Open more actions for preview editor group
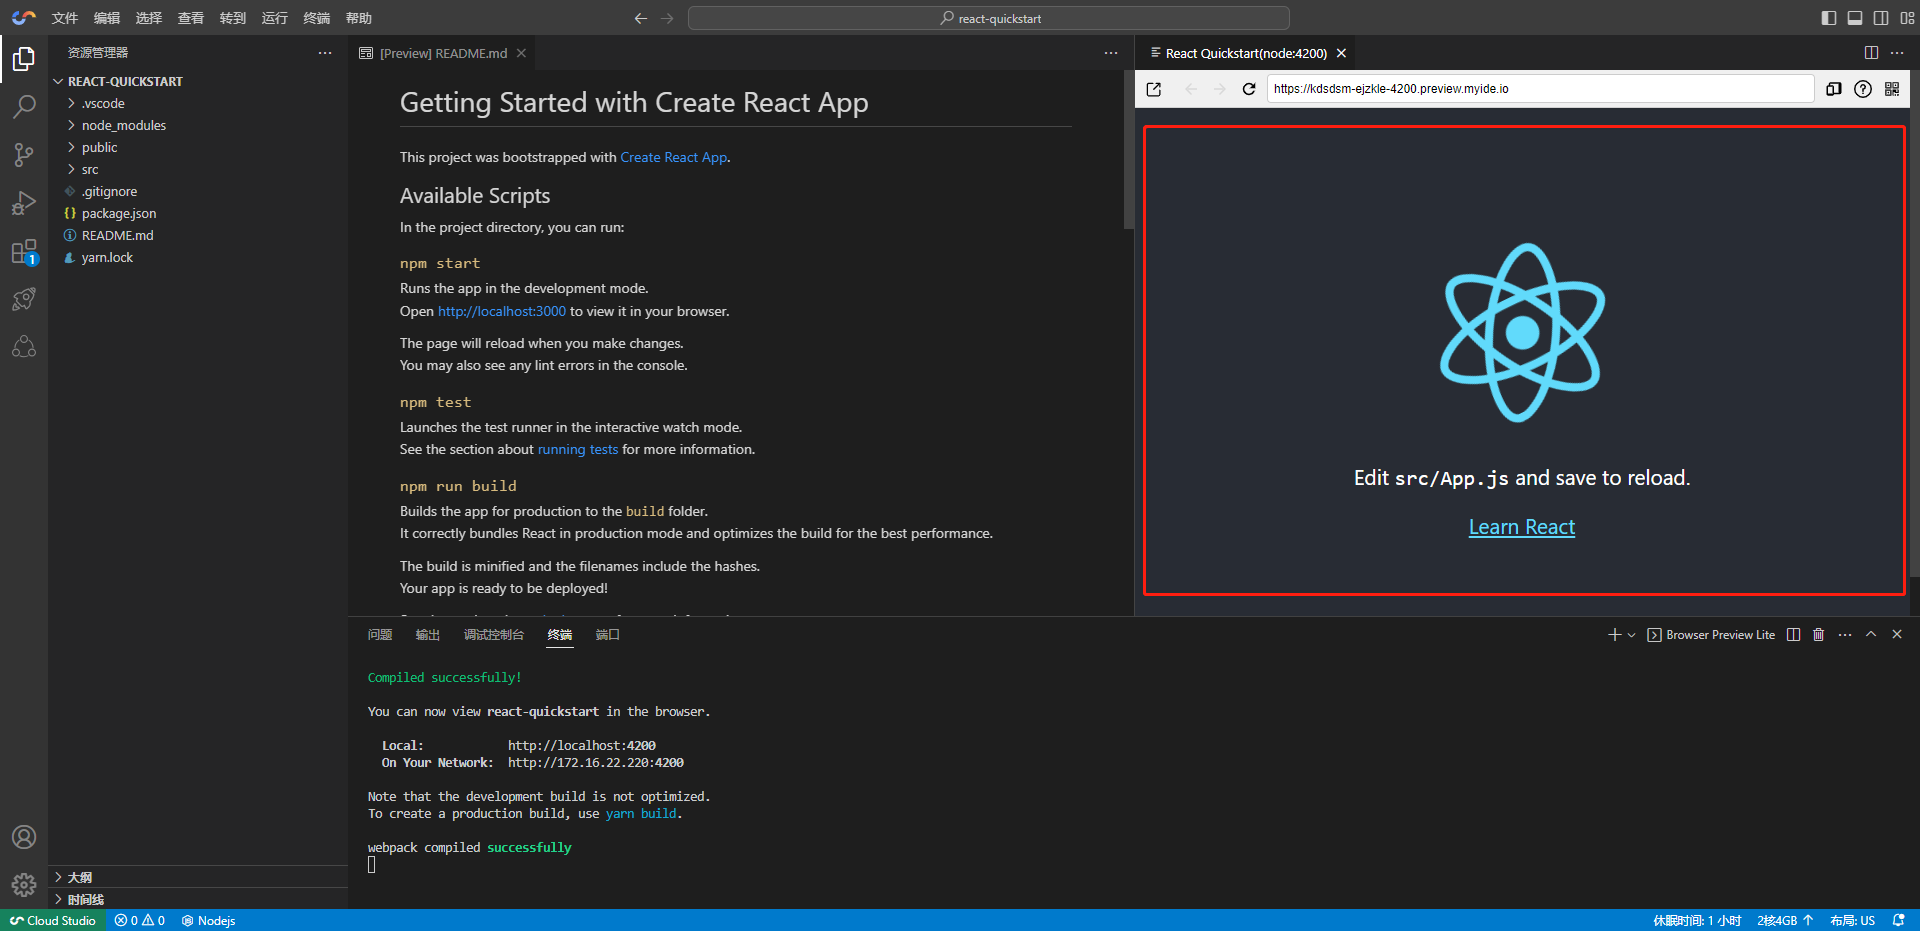The height and width of the screenshot is (931, 1920). tap(1897, 53)
